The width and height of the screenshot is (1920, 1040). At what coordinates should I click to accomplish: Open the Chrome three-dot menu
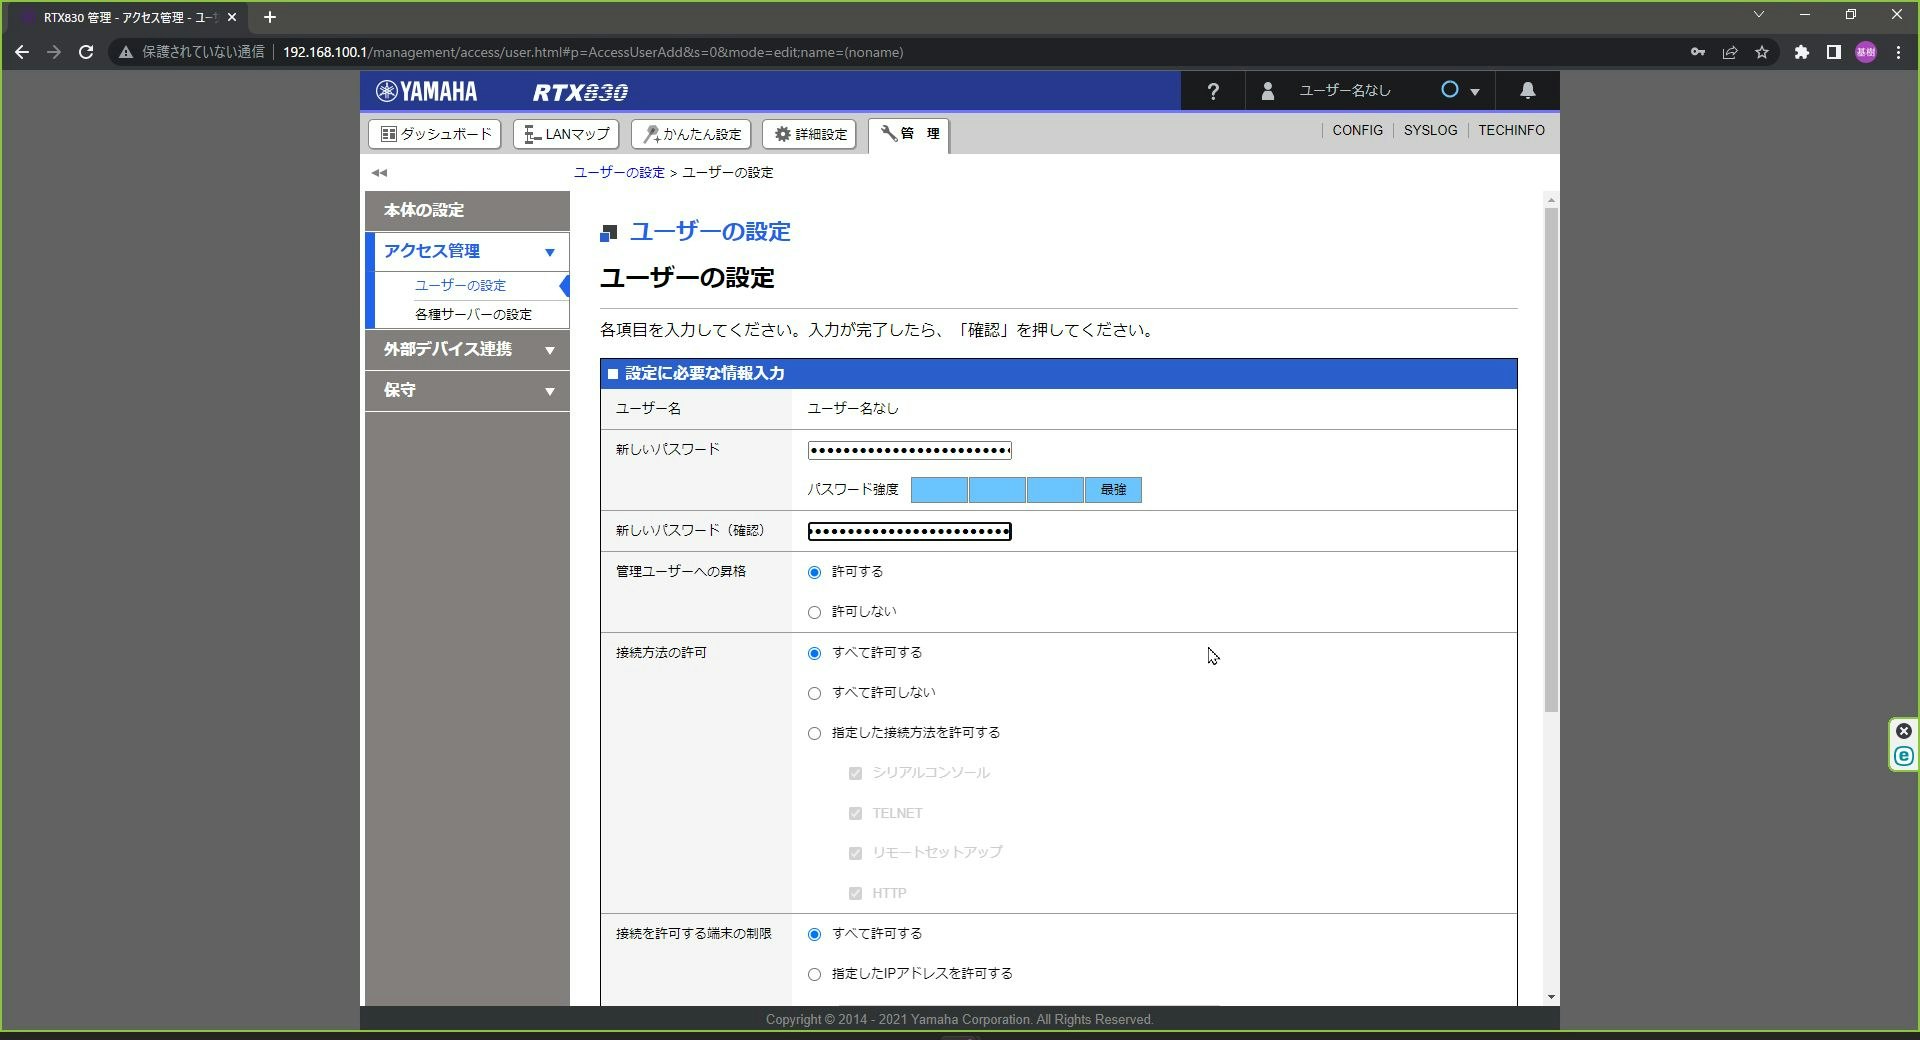(x=1898, y=52)
